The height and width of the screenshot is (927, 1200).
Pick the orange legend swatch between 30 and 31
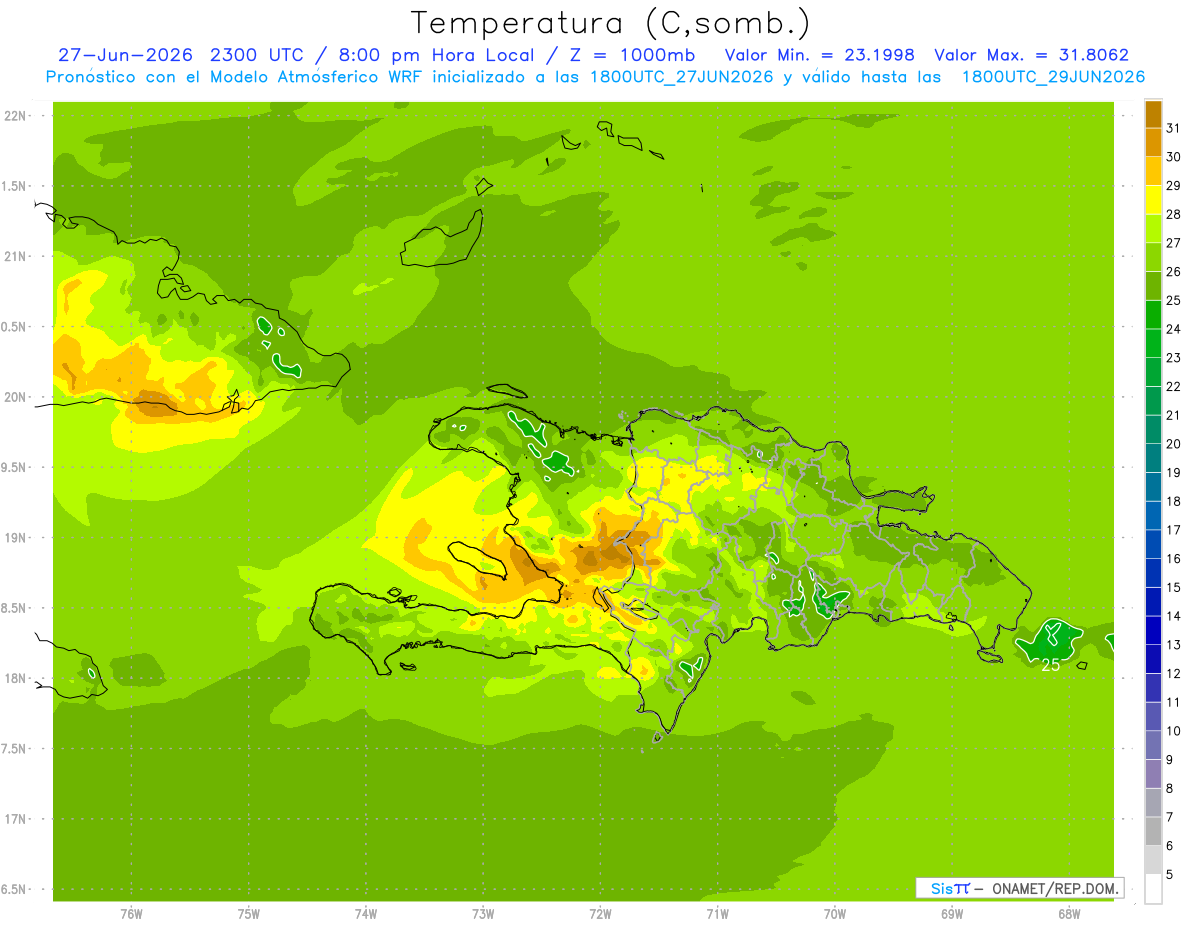click(1153, 143)
